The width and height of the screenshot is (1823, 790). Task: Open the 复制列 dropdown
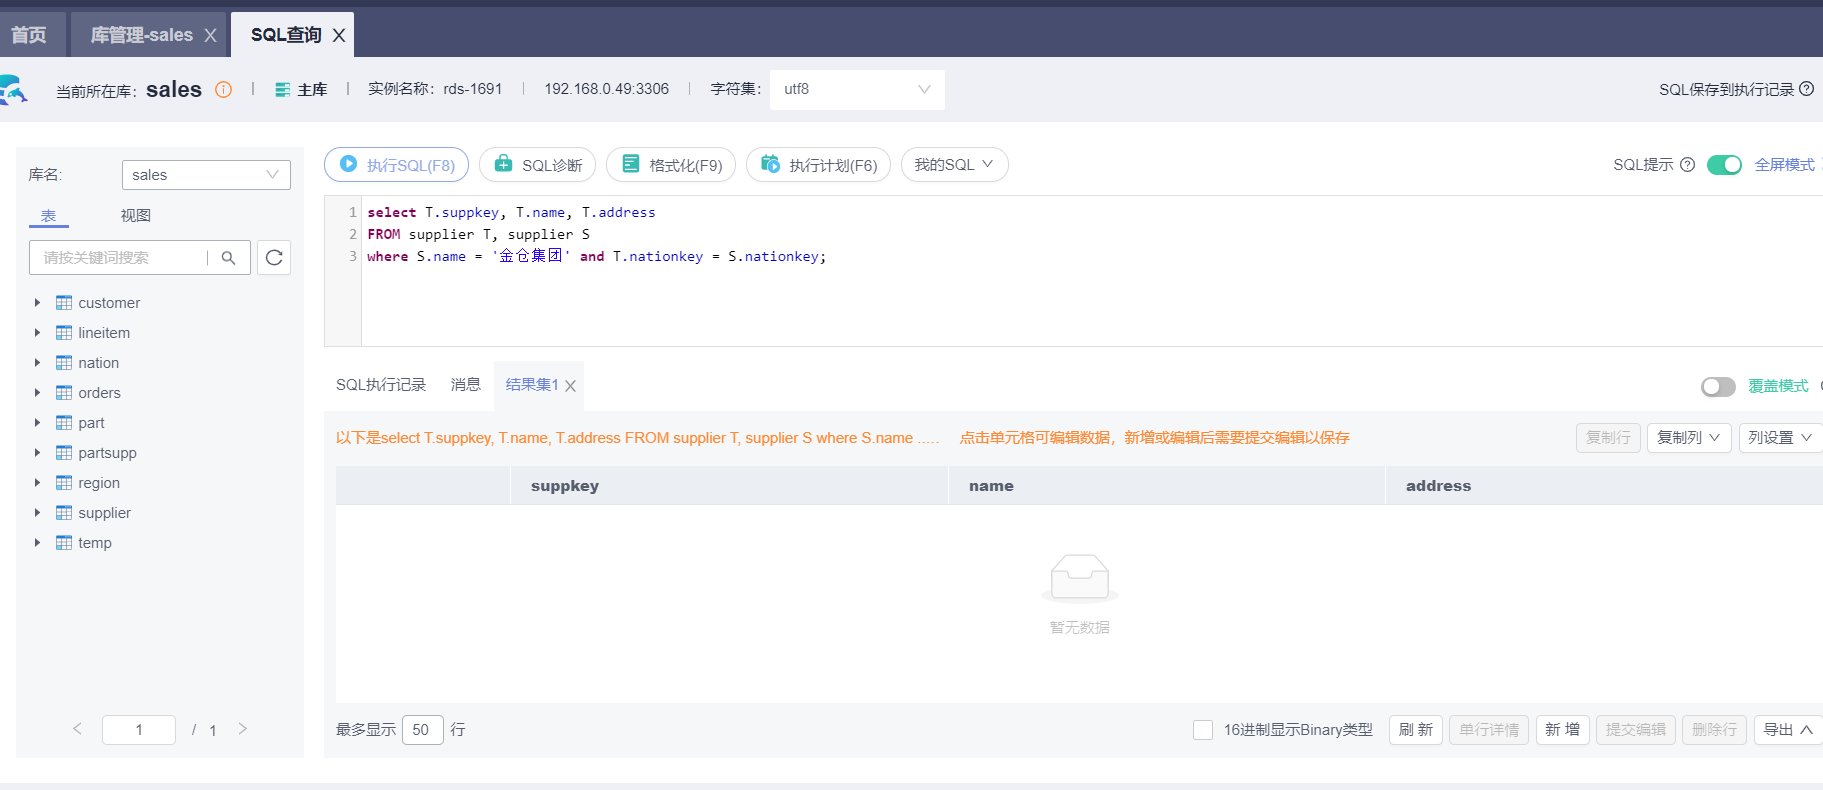pyautogui.click(x=1689, y=438)
